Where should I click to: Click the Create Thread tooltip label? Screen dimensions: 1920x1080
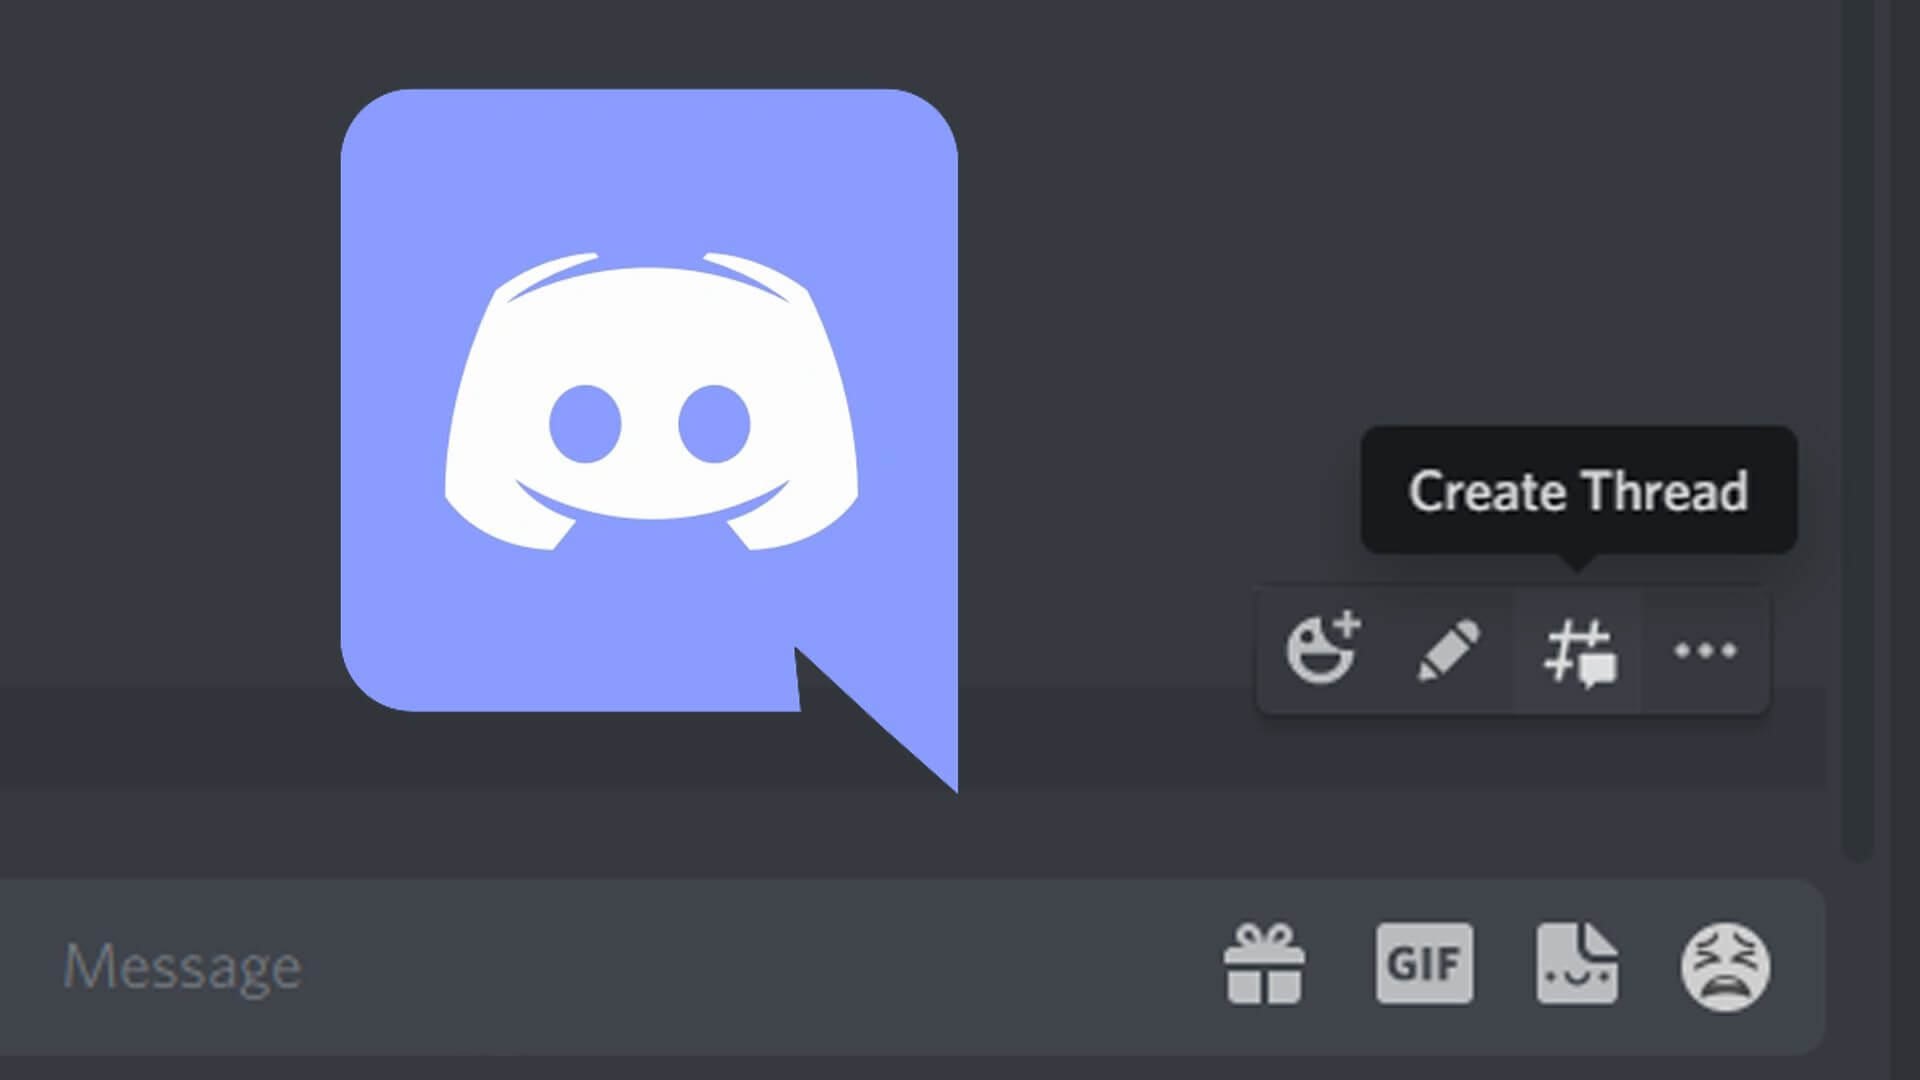click(1578, 491)
